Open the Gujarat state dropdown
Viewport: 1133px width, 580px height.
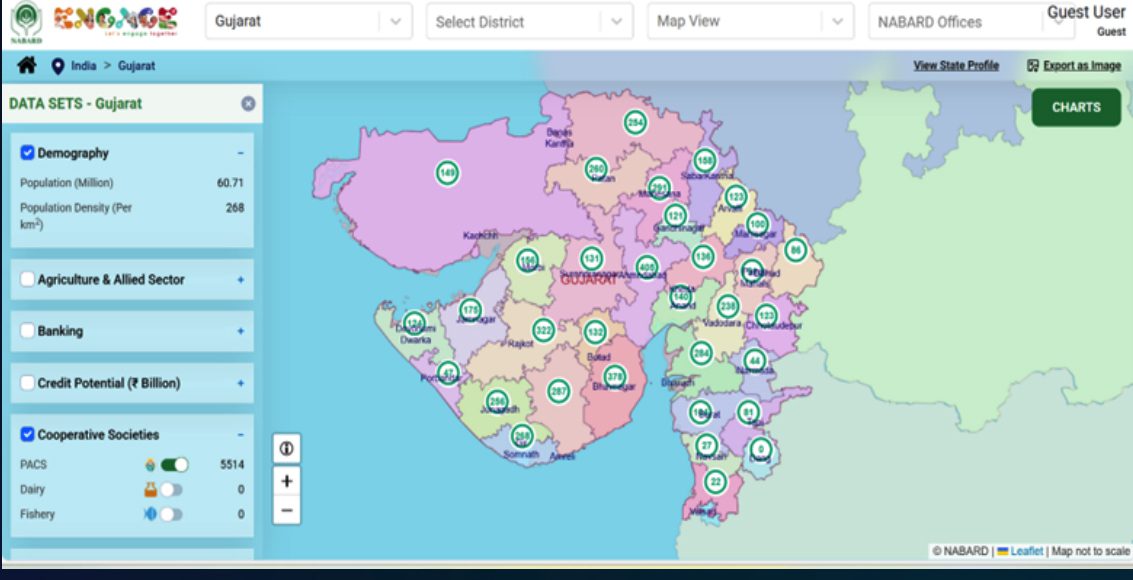pos(308,21)
